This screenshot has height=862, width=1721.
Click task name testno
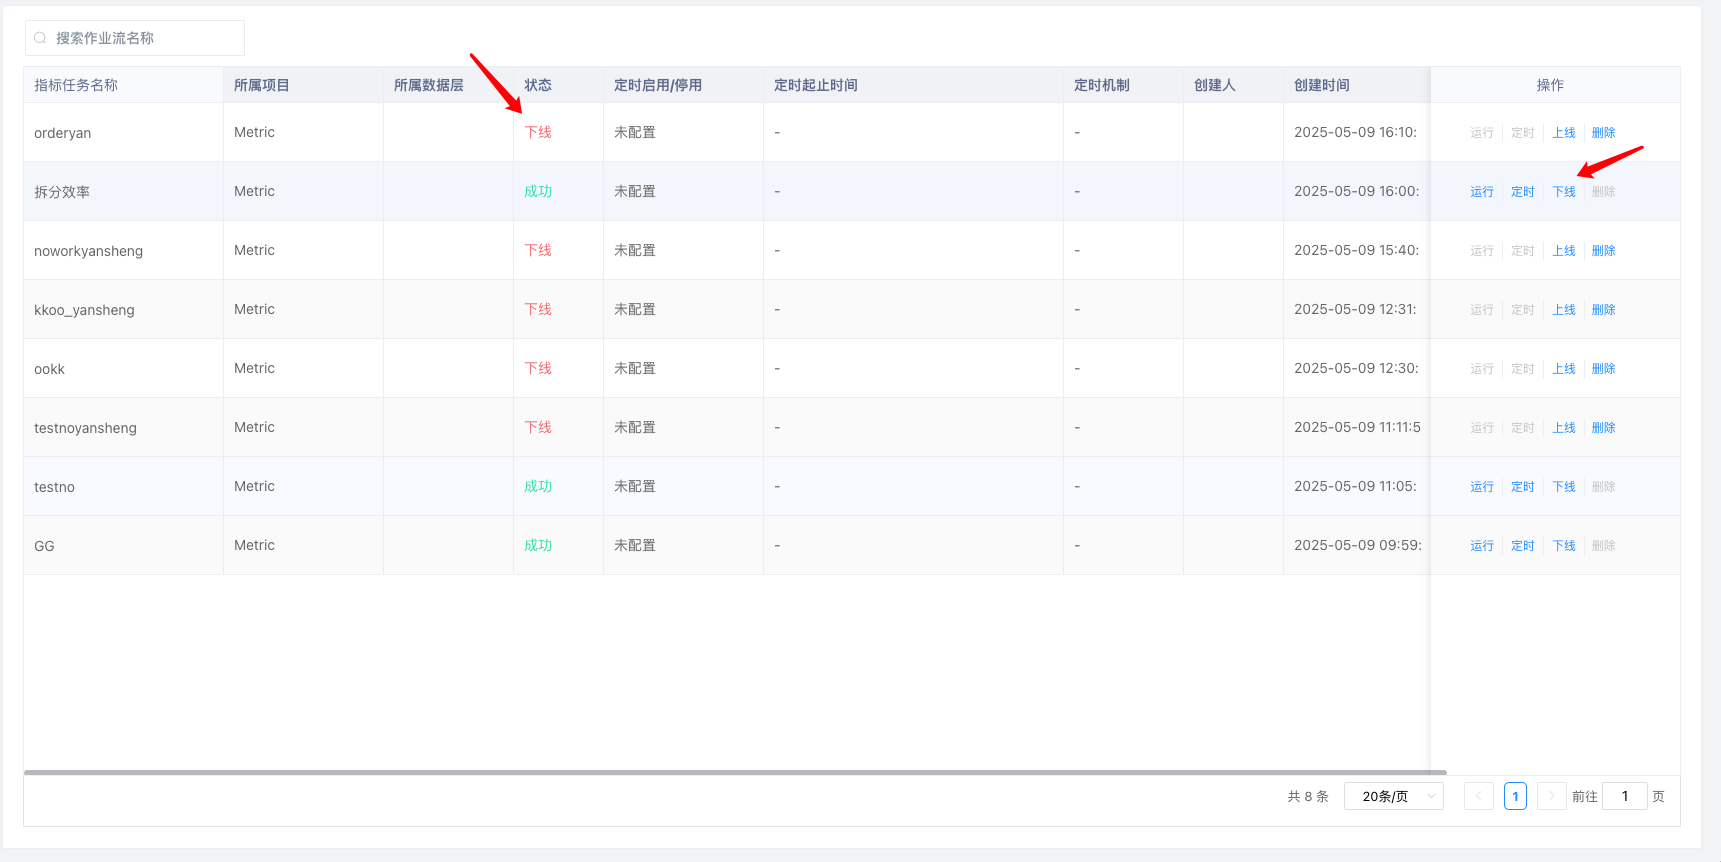54,487
